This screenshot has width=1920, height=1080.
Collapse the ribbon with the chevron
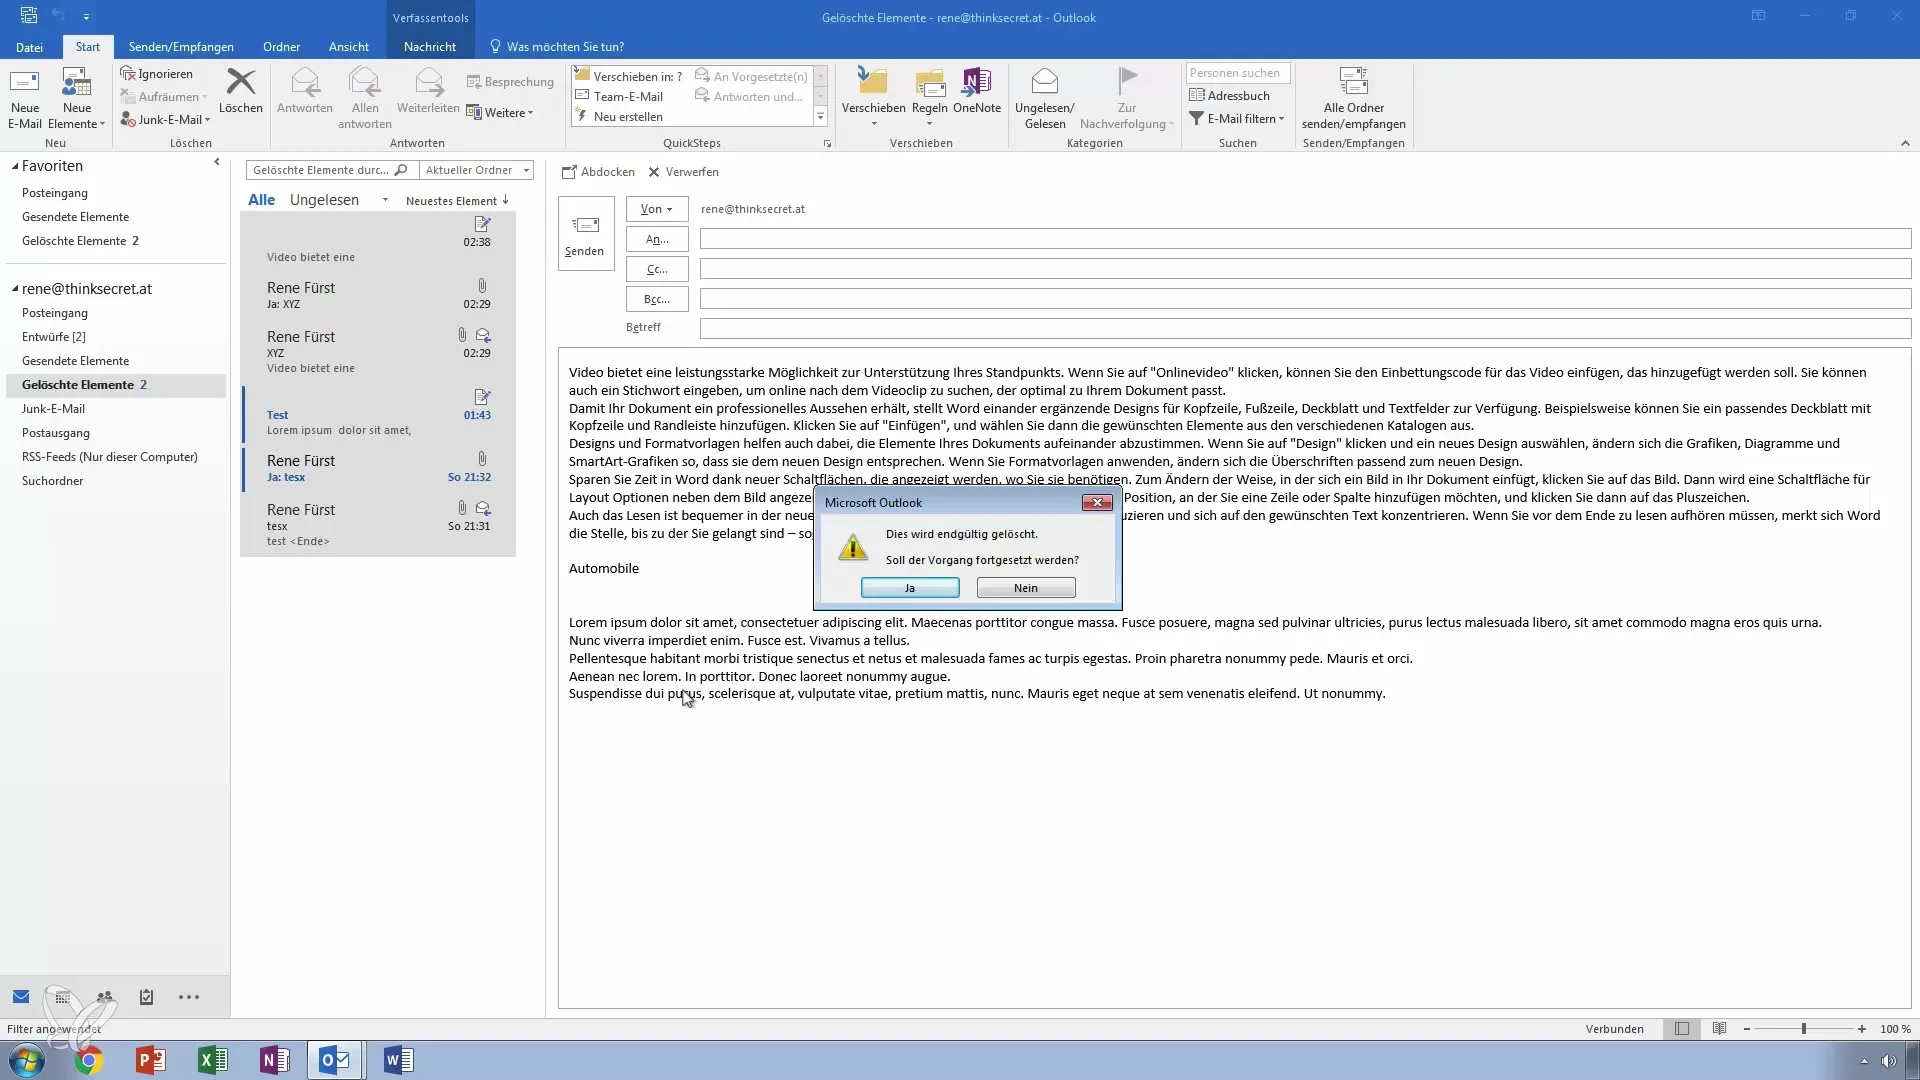pos(1905,144)
